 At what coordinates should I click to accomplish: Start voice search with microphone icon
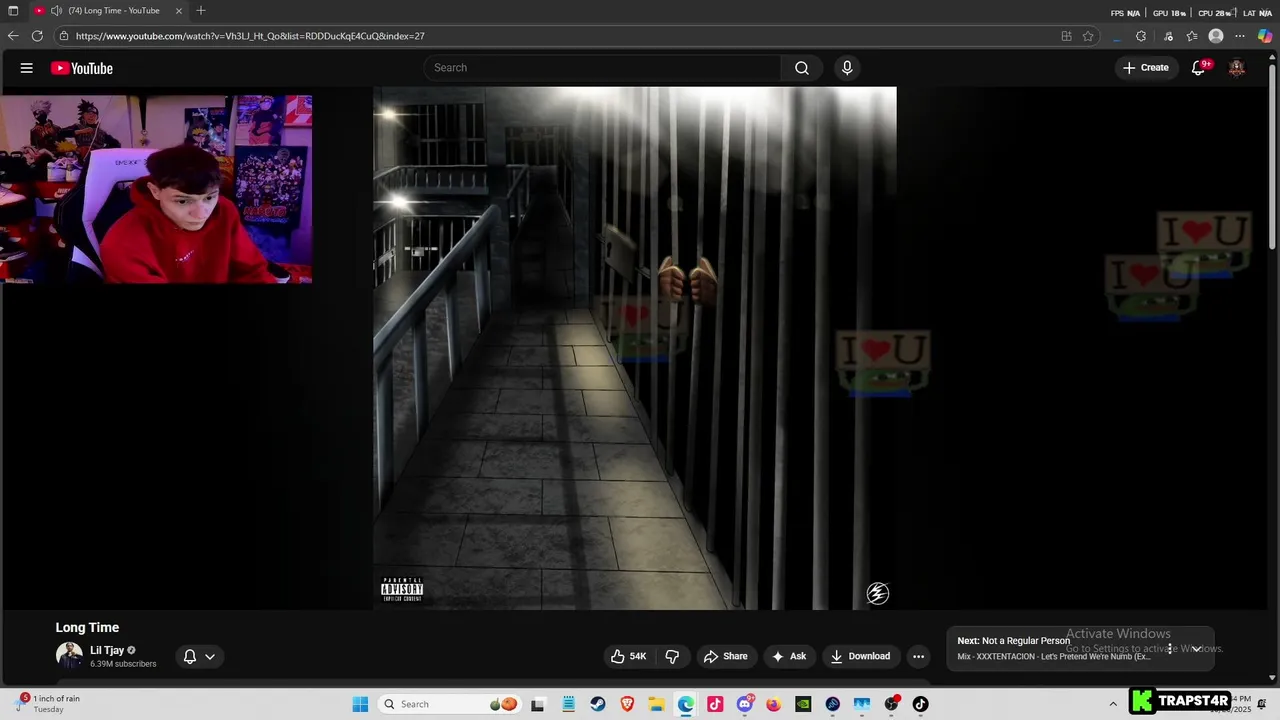(x=847, y=68)
